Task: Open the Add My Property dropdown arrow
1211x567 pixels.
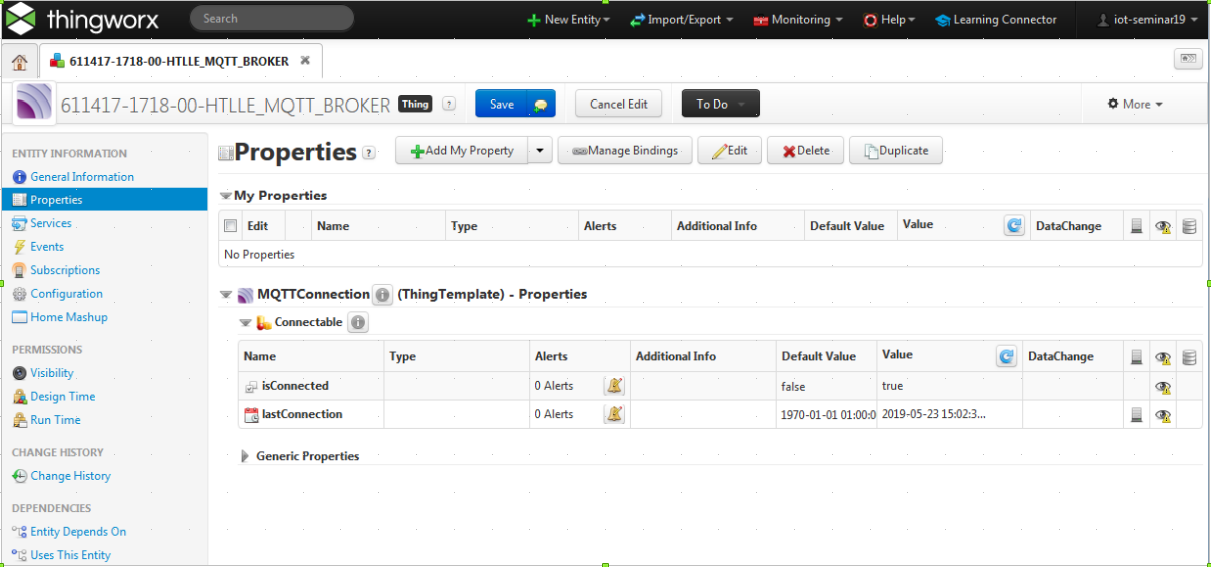Action: coord(540,151)
